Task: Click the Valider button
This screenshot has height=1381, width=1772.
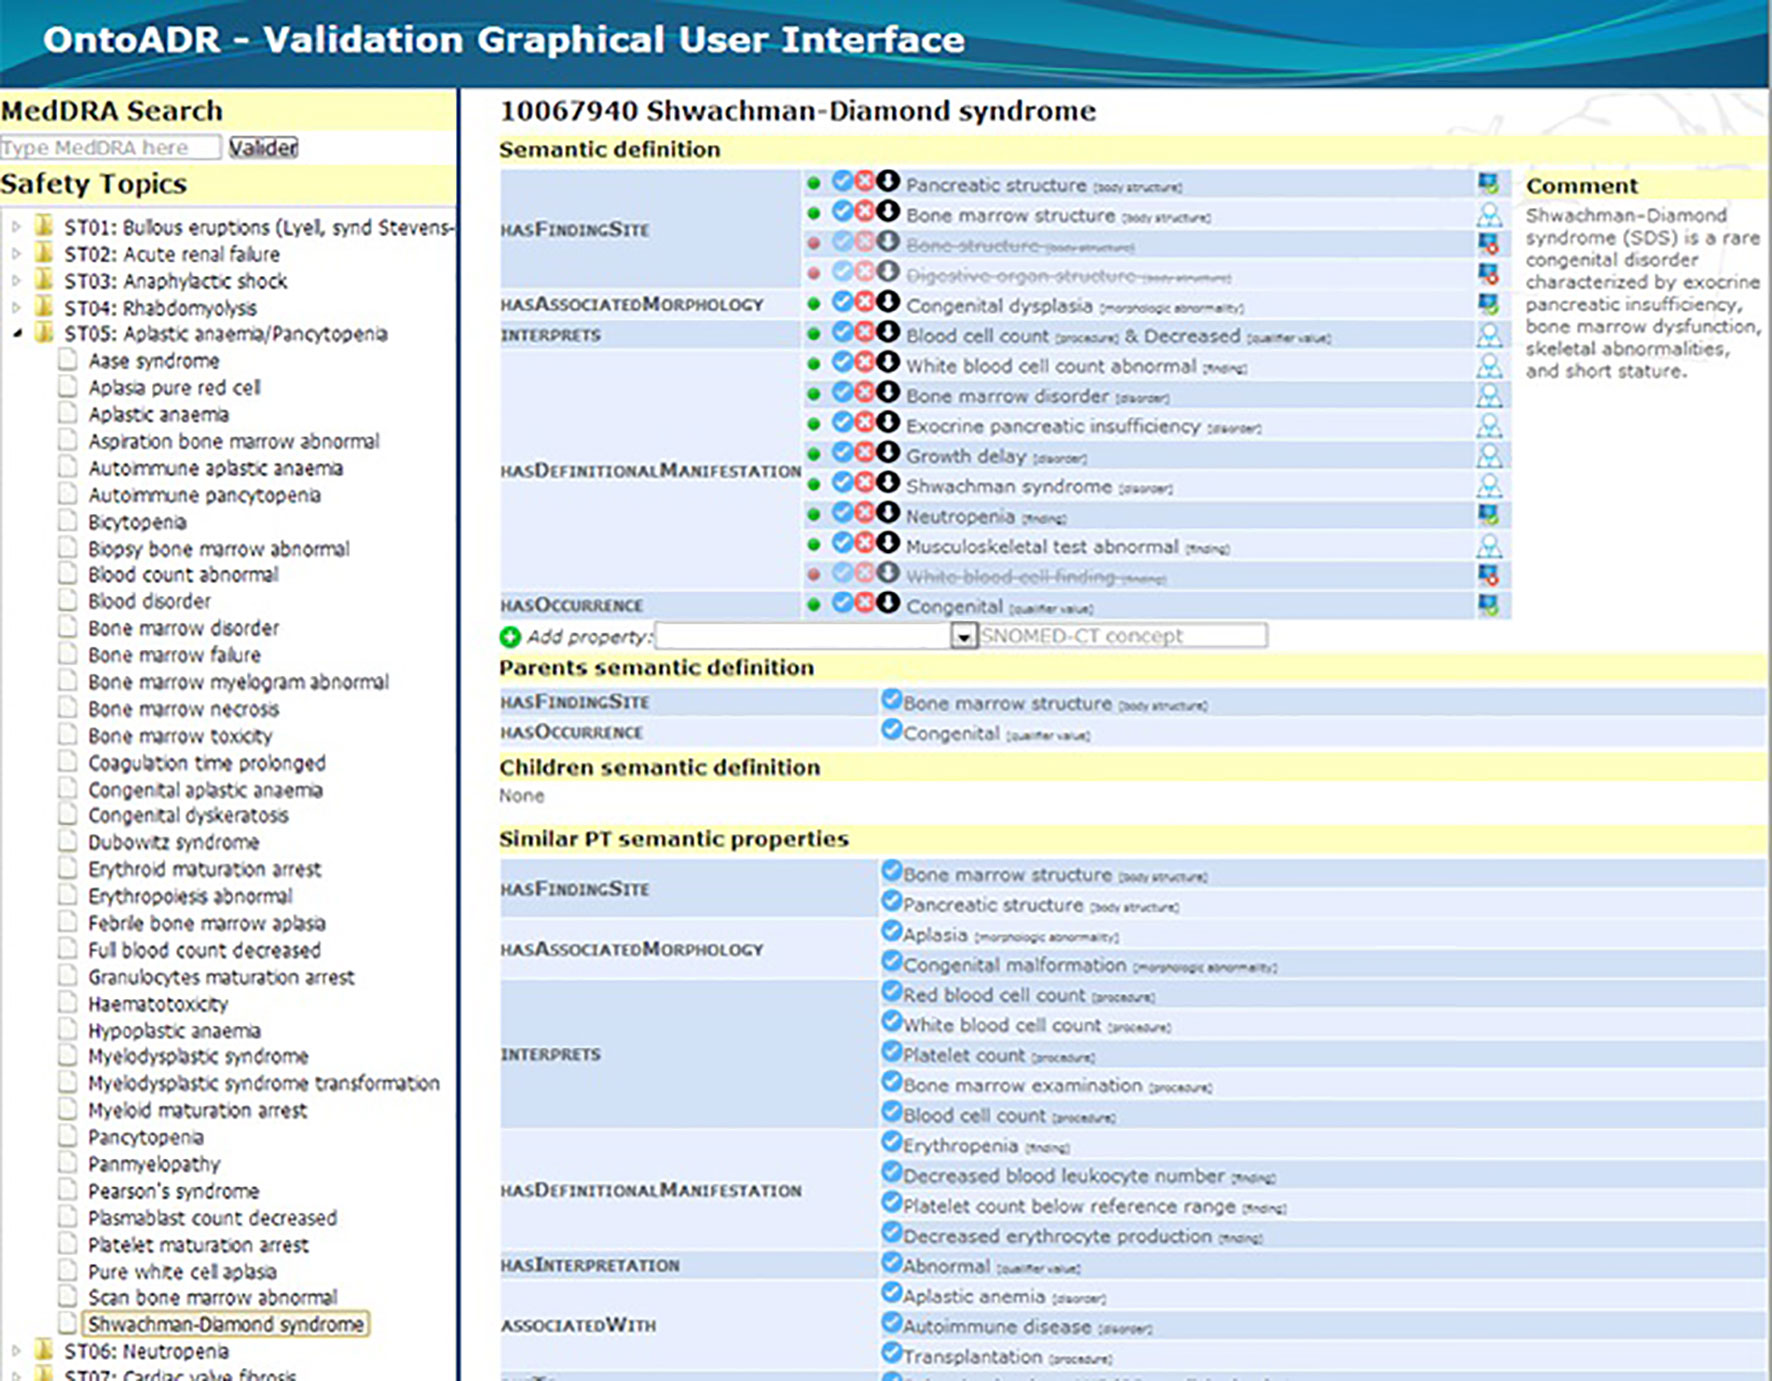Action: coord(263,148)
